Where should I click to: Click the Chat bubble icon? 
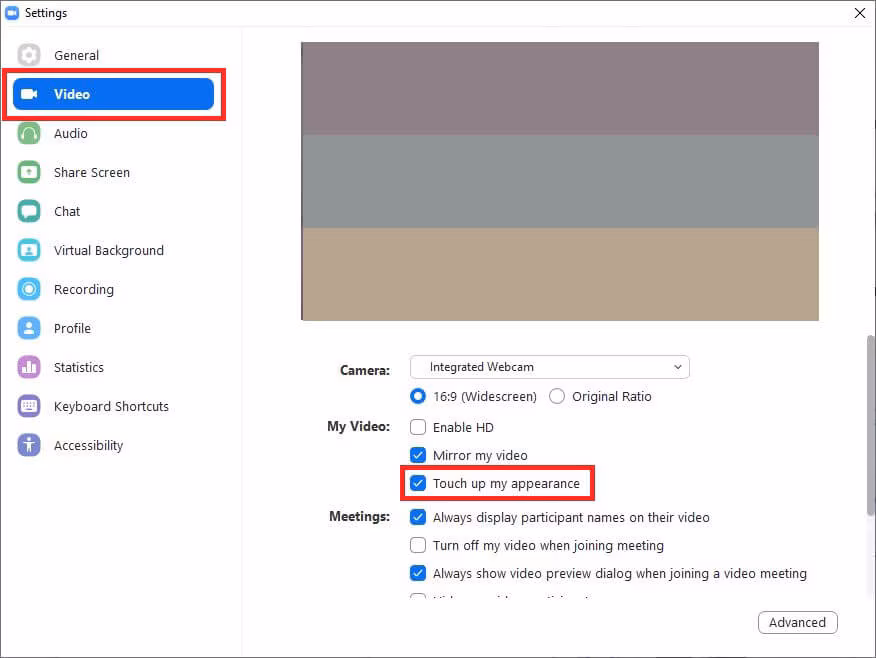tap(29, 211)
